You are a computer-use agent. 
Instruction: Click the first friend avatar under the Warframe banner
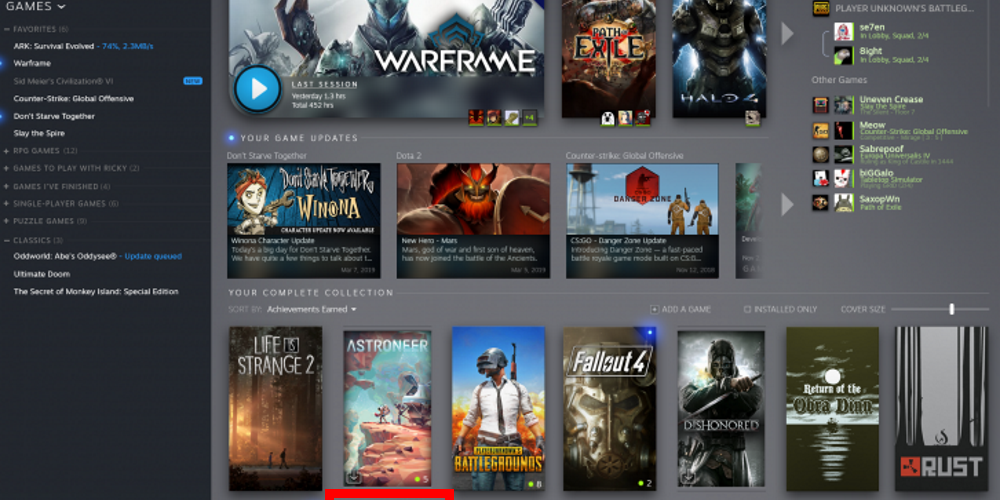click(x=476, y=117)
